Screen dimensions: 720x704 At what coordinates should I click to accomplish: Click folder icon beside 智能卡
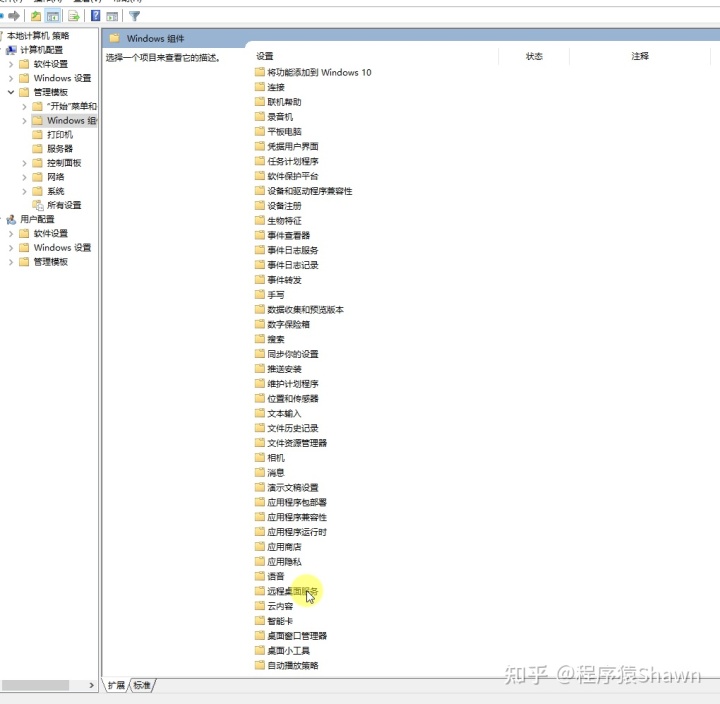[x=260, y=620]
